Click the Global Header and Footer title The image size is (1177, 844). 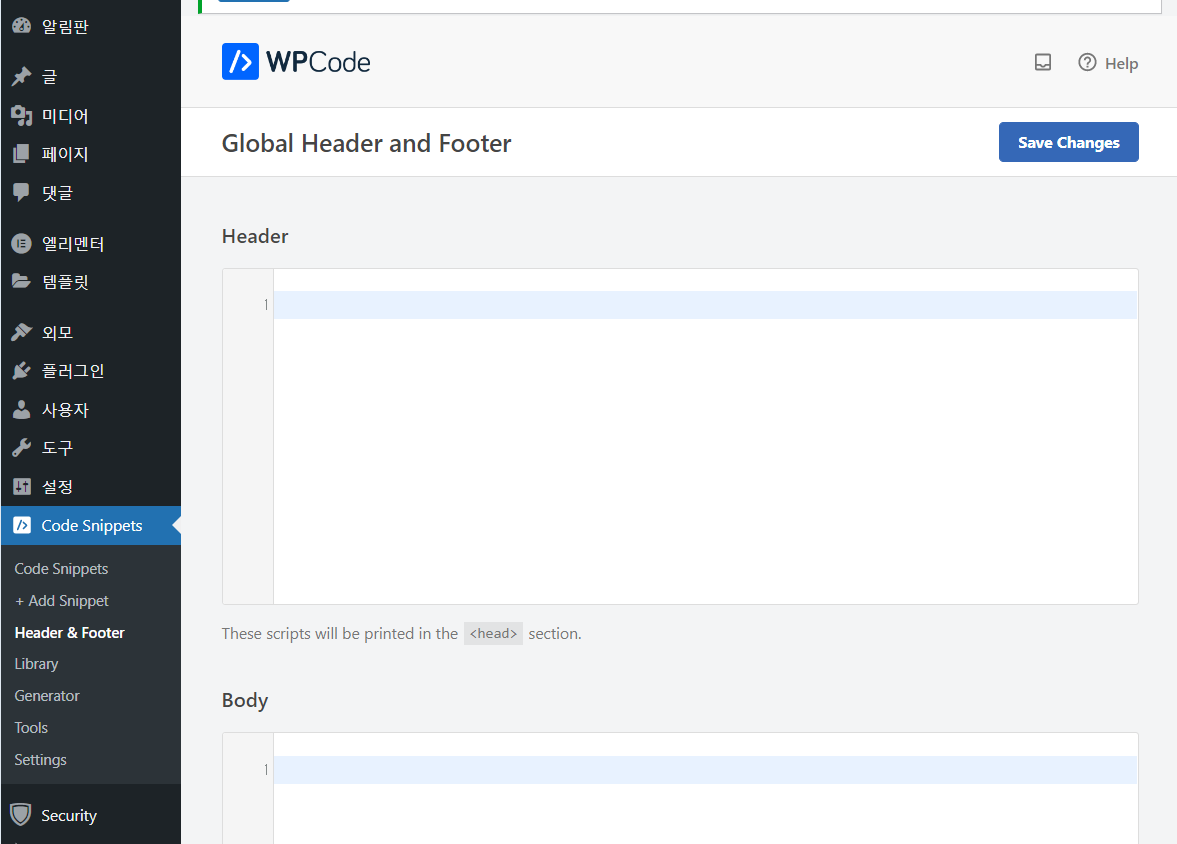366,143
